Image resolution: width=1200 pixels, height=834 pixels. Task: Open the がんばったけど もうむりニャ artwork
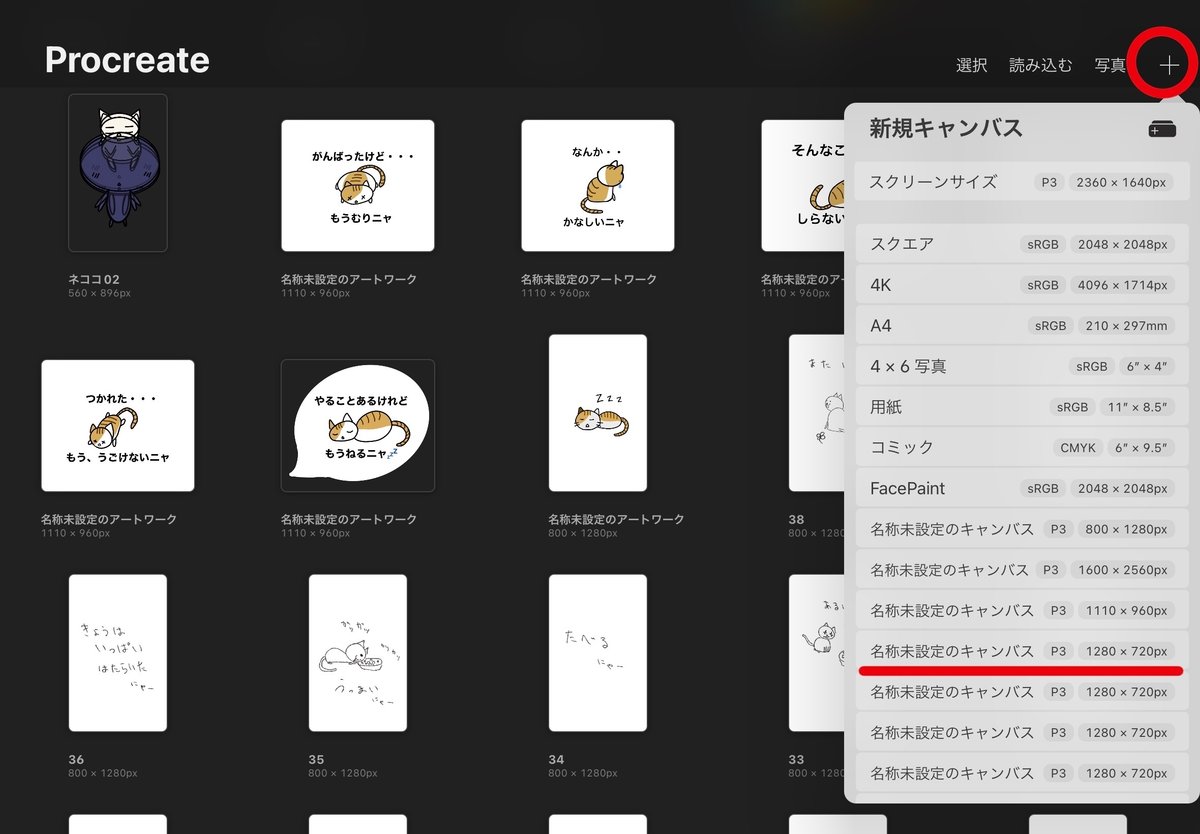click(358, 185)
